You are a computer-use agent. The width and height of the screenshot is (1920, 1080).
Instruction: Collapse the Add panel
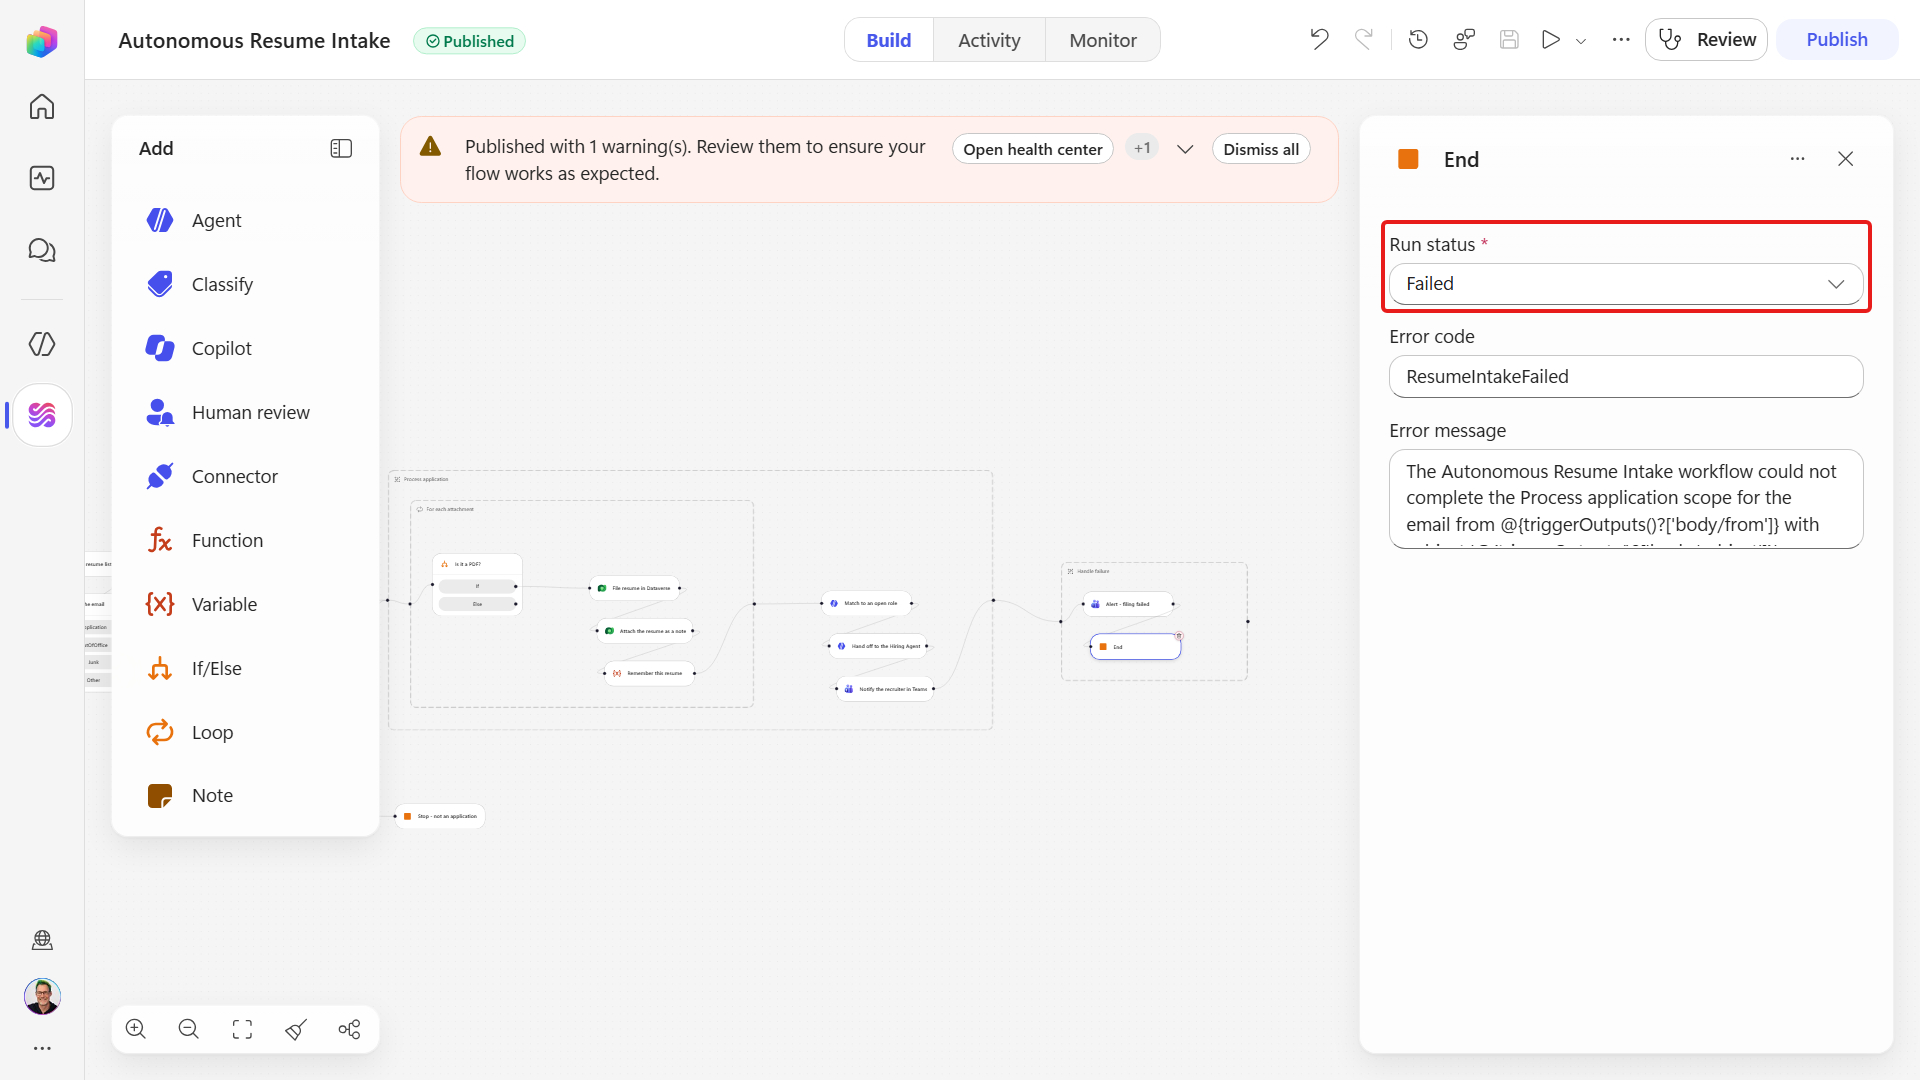click(341, 148)
